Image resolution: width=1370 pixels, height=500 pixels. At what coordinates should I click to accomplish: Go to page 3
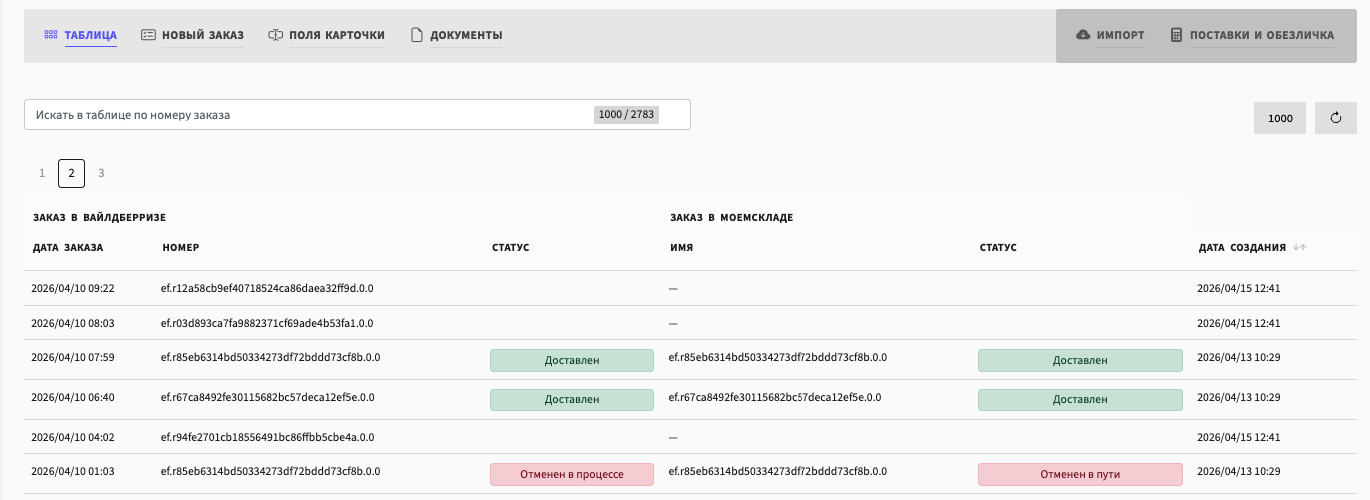101,173
